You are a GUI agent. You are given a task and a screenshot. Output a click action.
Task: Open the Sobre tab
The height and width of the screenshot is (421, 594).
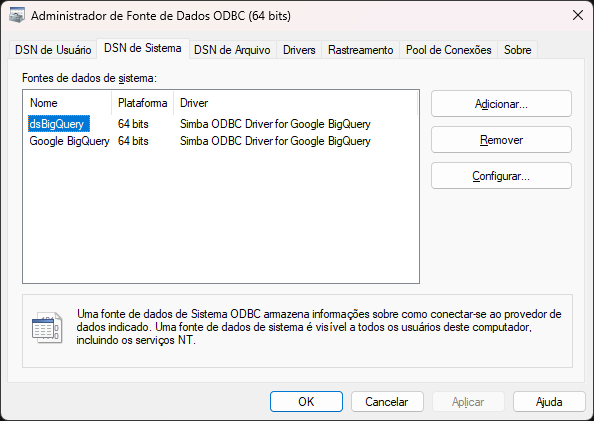(x=517, y=50)
